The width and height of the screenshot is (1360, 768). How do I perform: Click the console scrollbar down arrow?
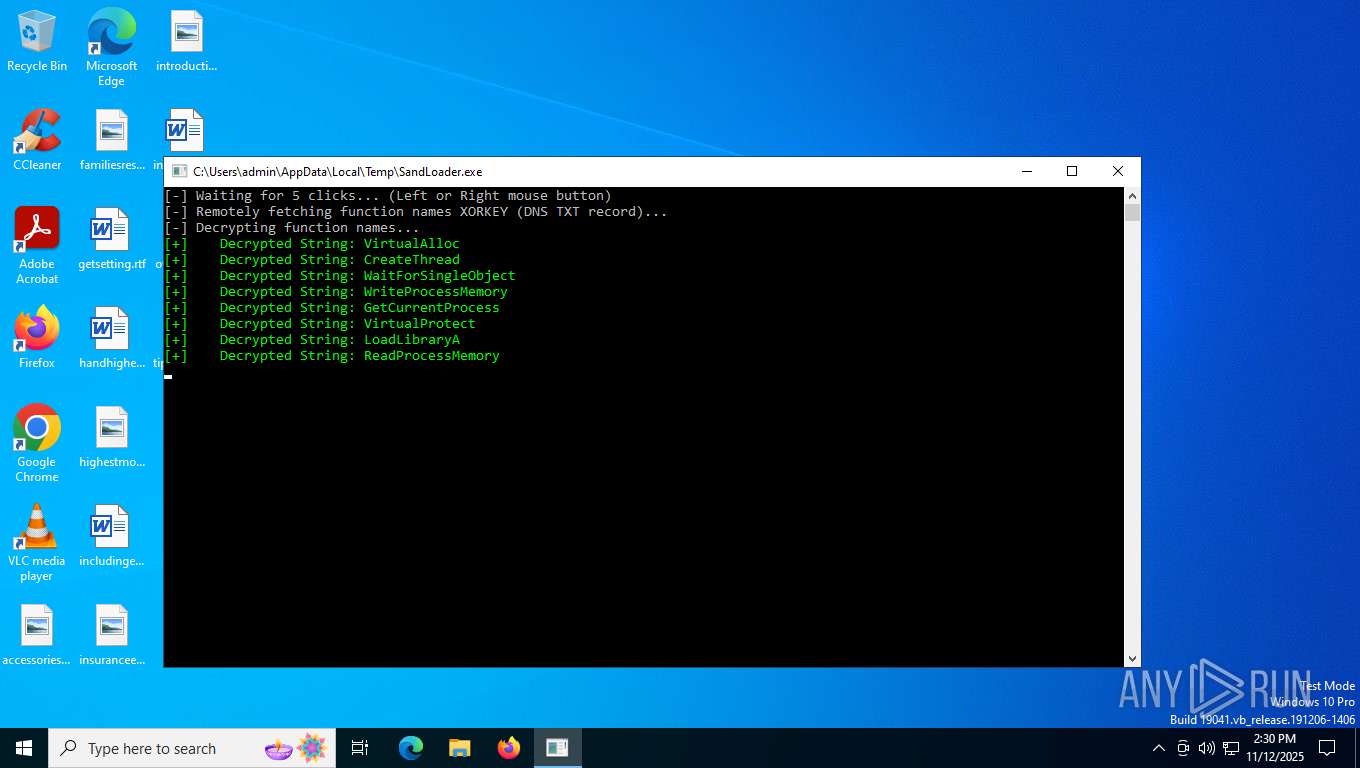(1132, 659)
